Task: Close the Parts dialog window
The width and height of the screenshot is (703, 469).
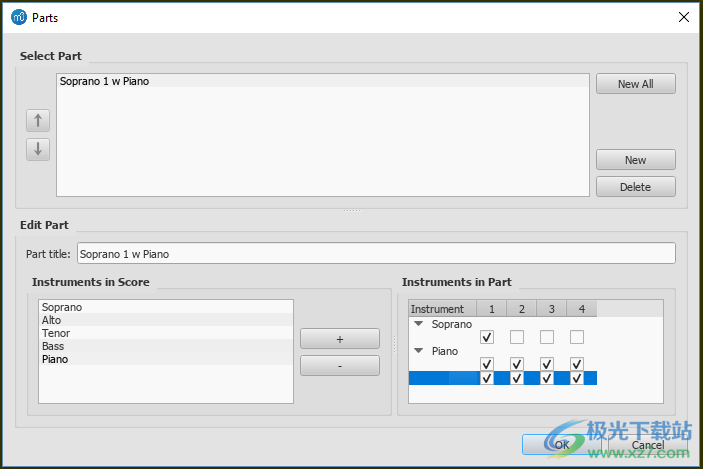Action: click(x=684, y=17)
